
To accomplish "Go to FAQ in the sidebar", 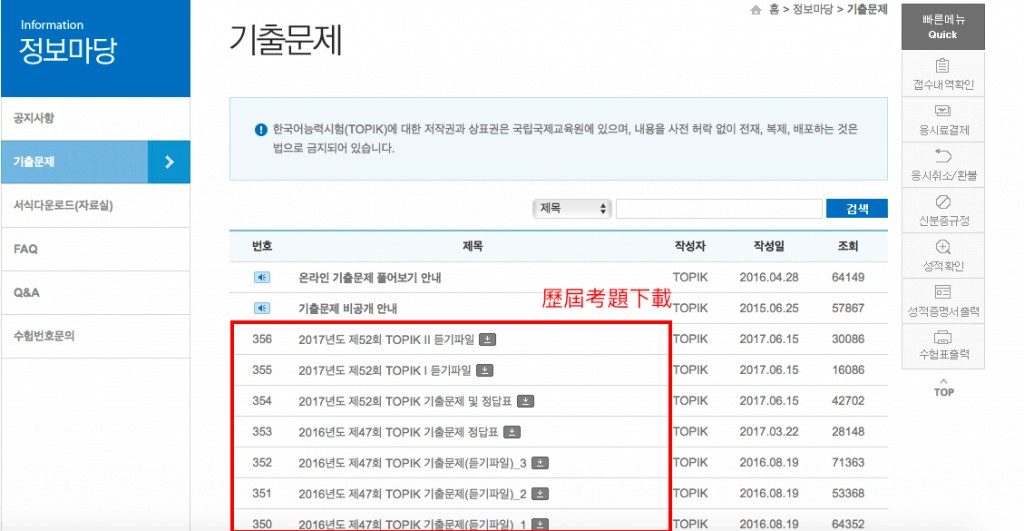I will click(26, 249).
